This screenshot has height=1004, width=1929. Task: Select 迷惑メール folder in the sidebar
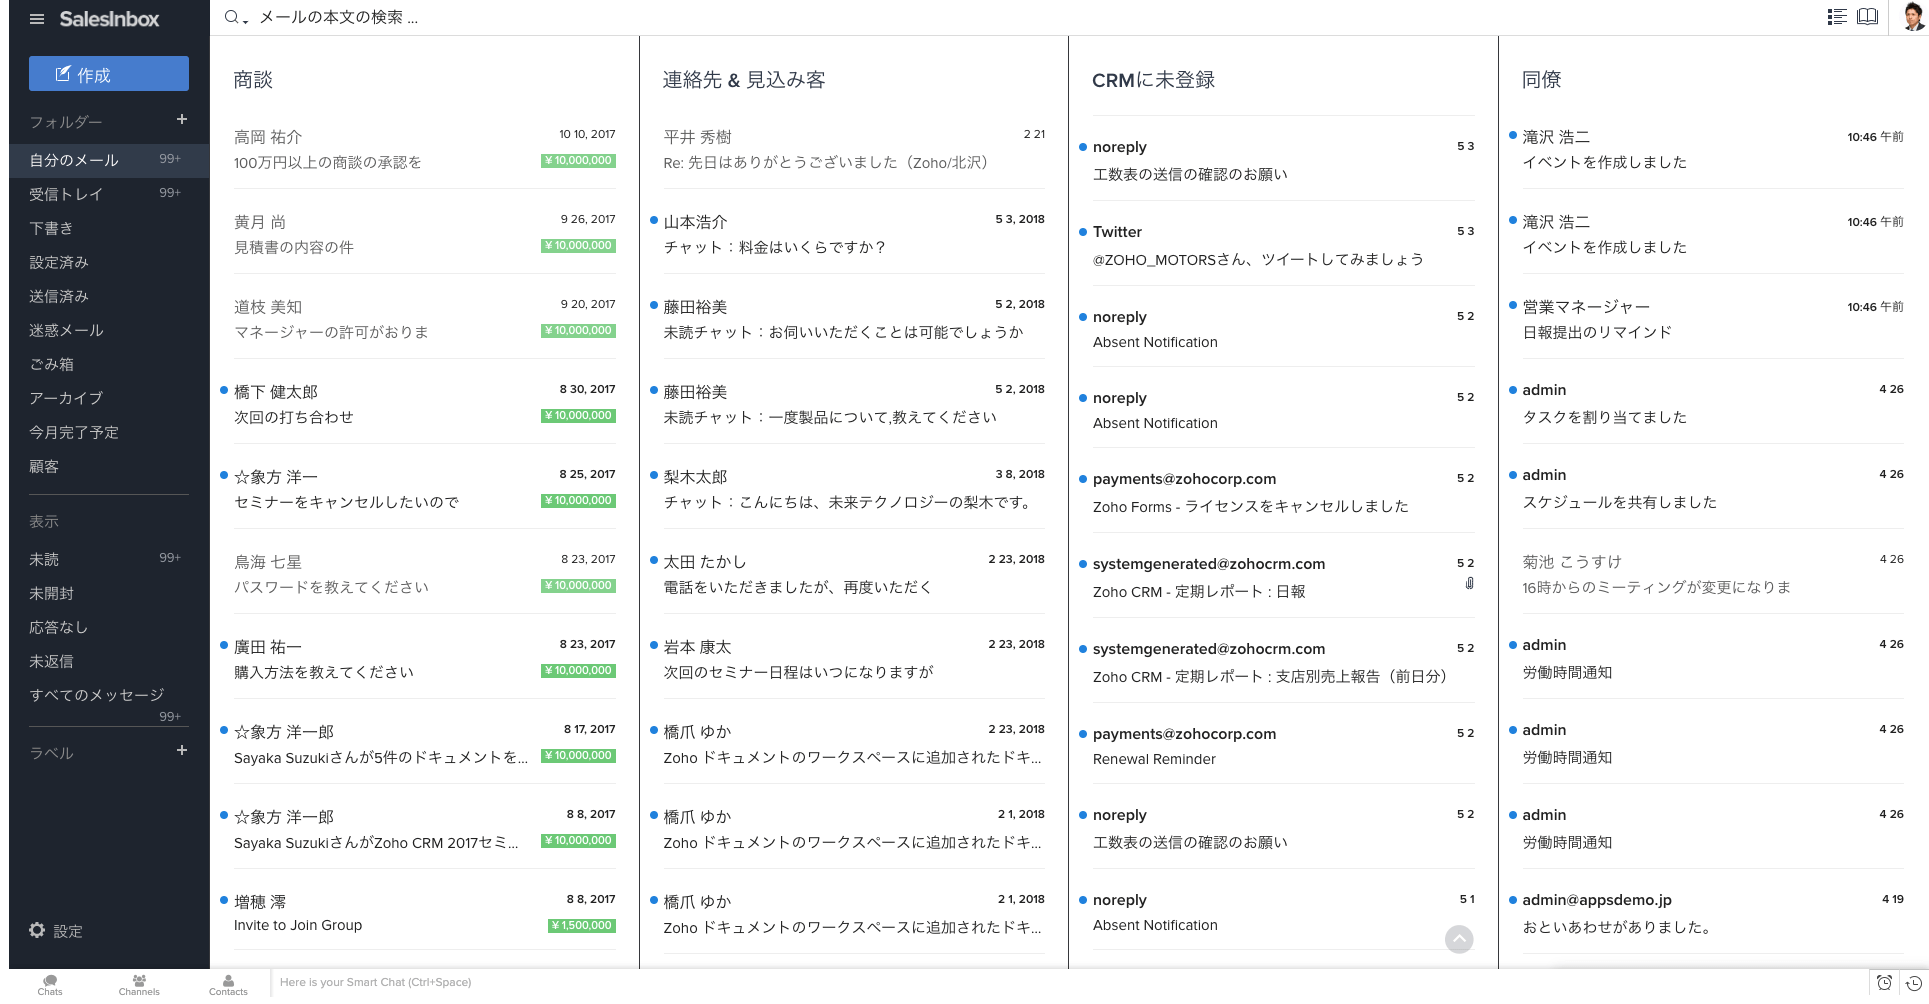point(65,330)
